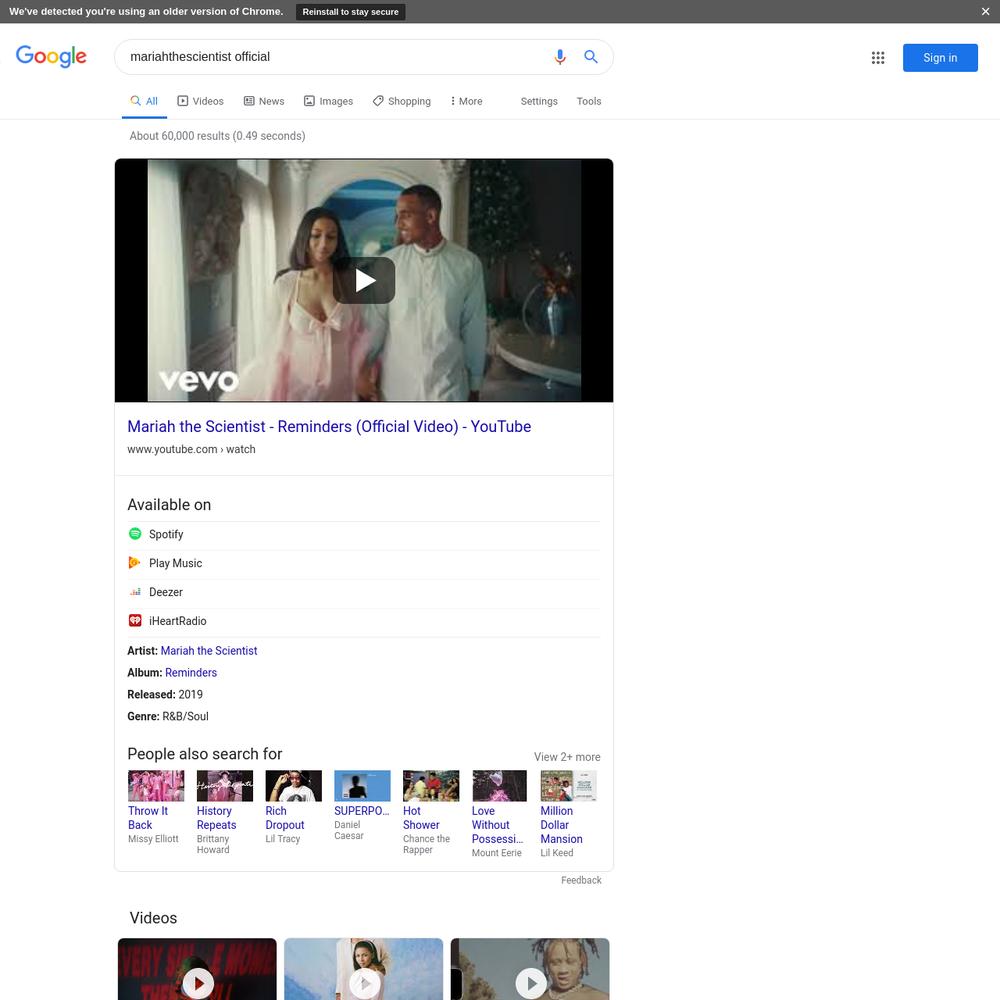Open Deezer icon under Available on

(135, 592)
